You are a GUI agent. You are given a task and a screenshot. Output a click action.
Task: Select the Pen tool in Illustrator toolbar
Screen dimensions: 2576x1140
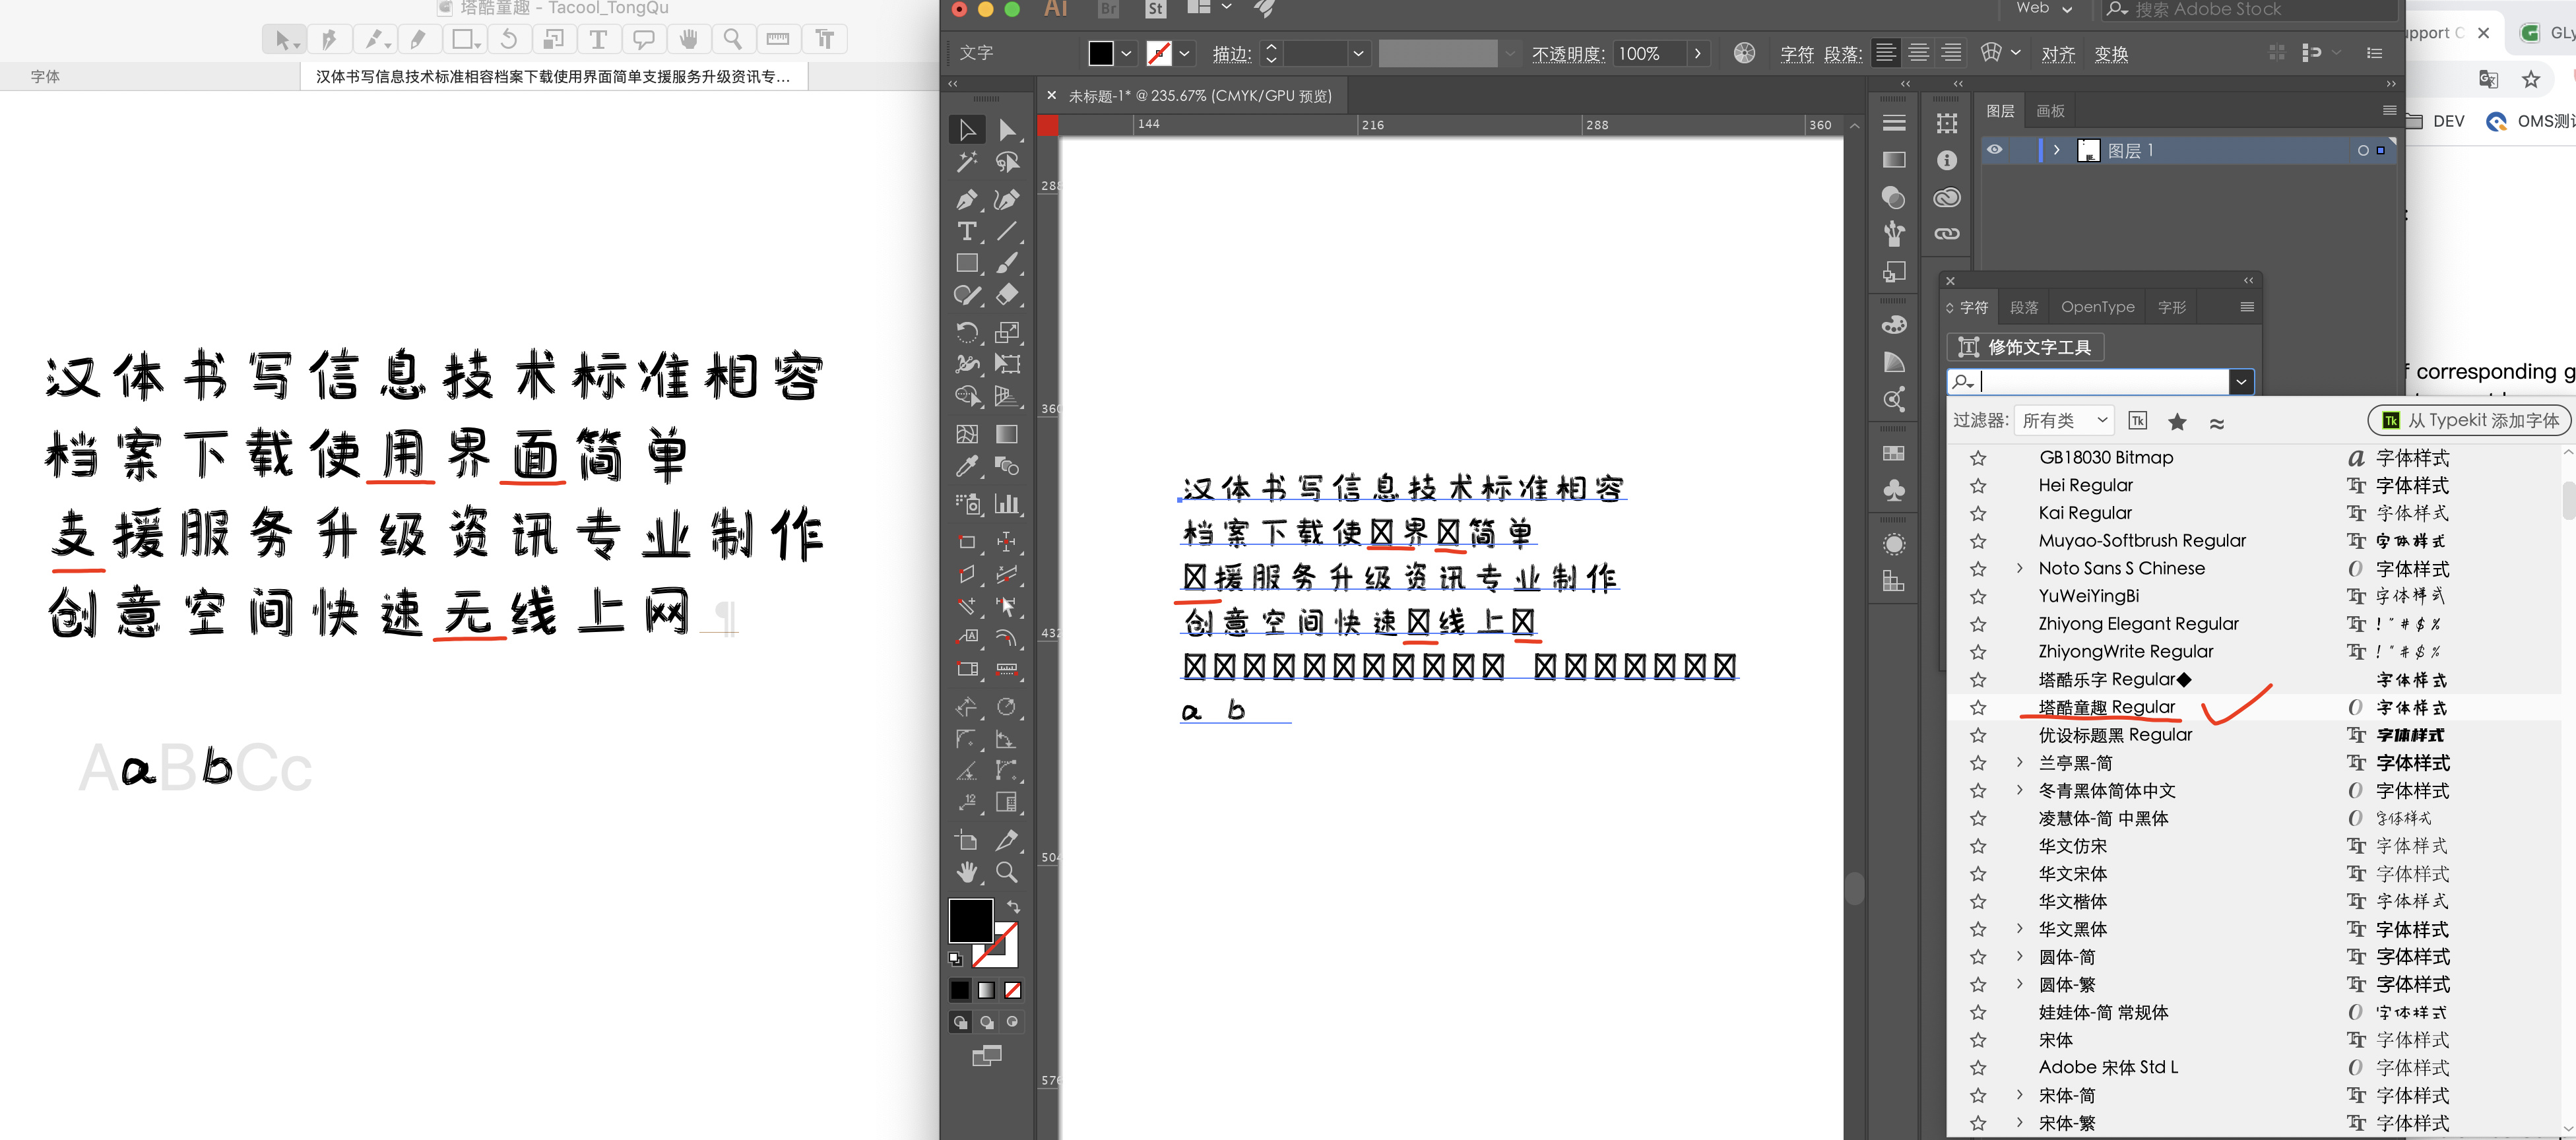[966, 199]
